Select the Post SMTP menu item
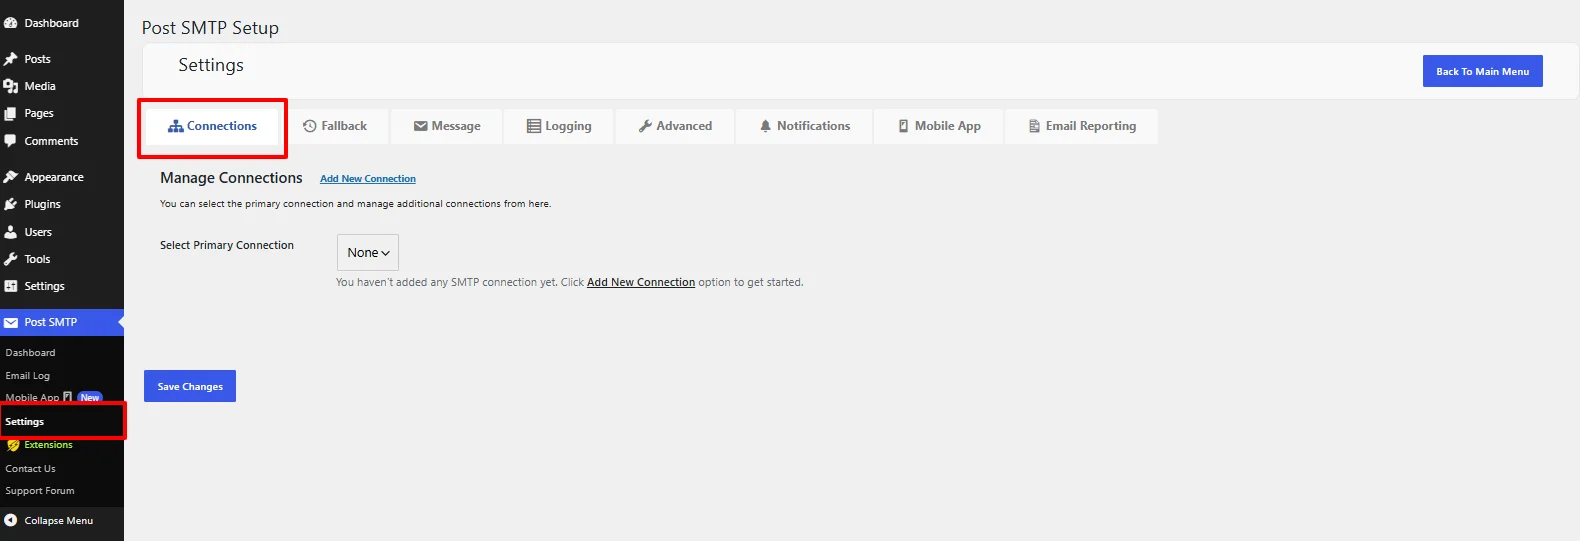Image resolution: width=1580 pixels, height=541 pixels. [62, 322]
